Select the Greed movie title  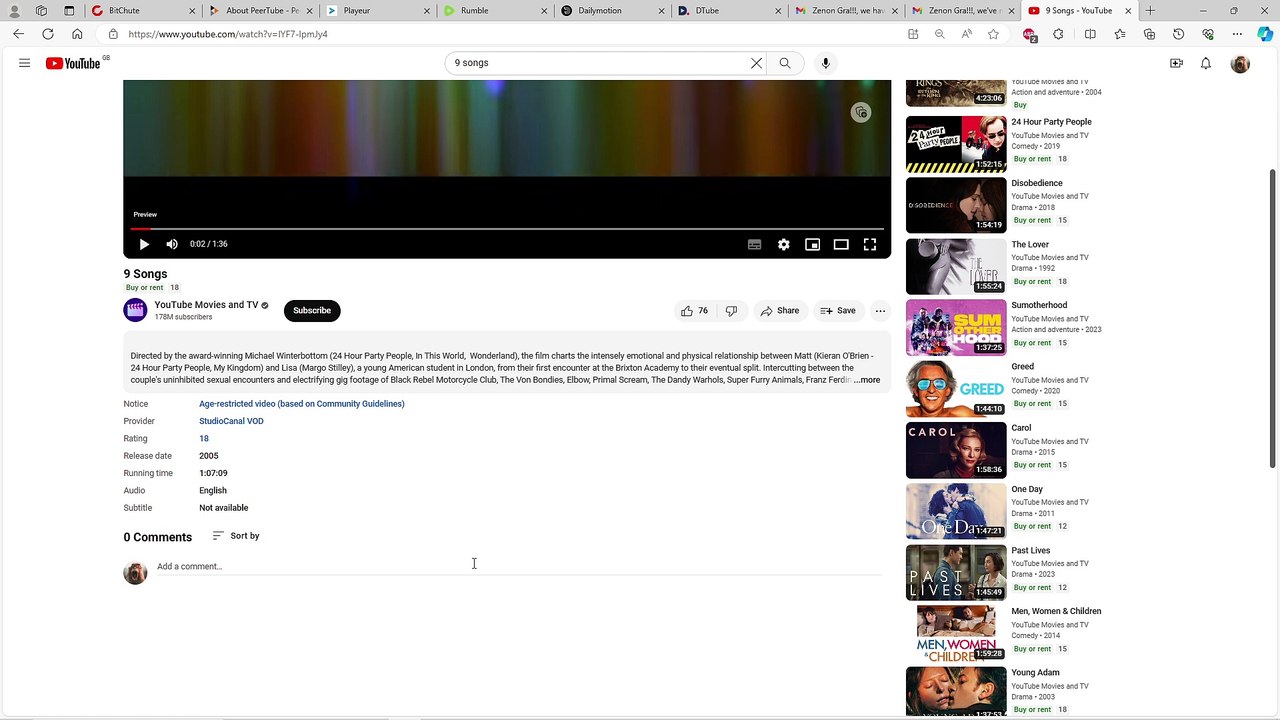1022,367
